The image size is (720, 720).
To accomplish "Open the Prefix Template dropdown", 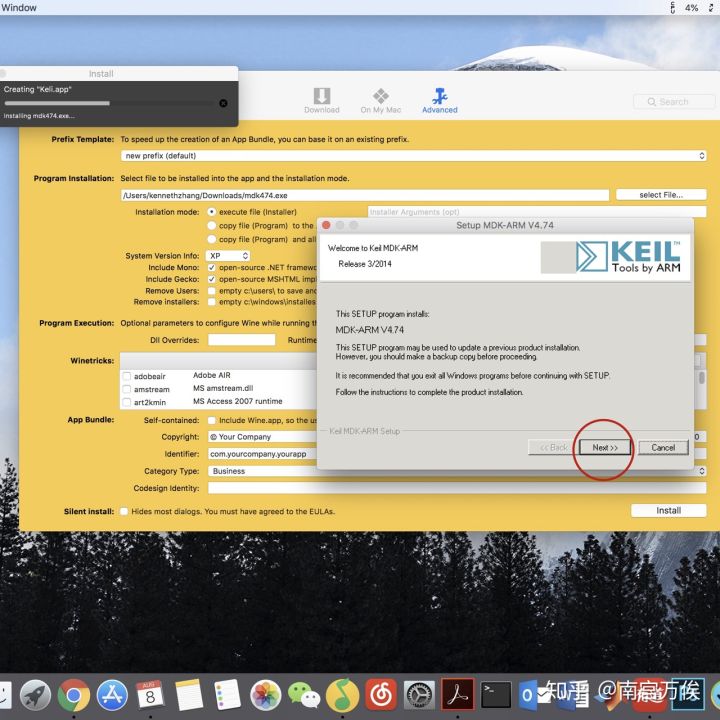I will click(414, 156).
